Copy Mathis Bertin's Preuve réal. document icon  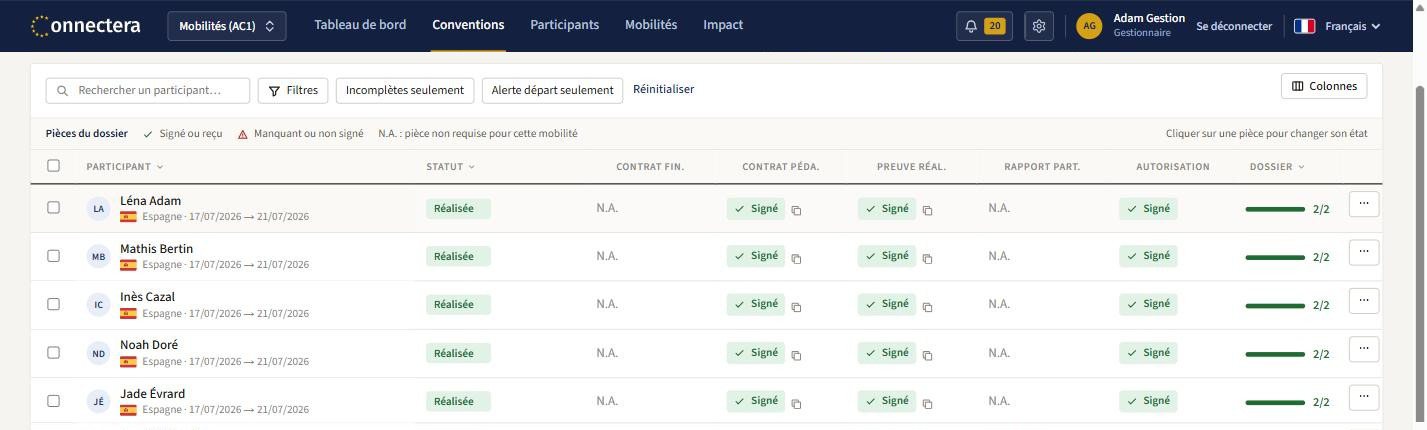928,258
